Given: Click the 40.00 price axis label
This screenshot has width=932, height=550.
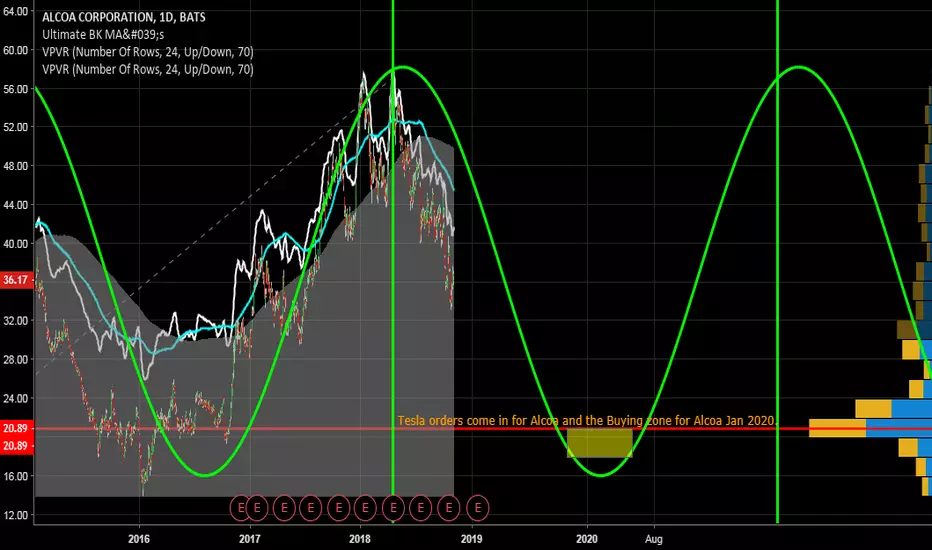Looking at the screenshot, I should tap(15, 243).
